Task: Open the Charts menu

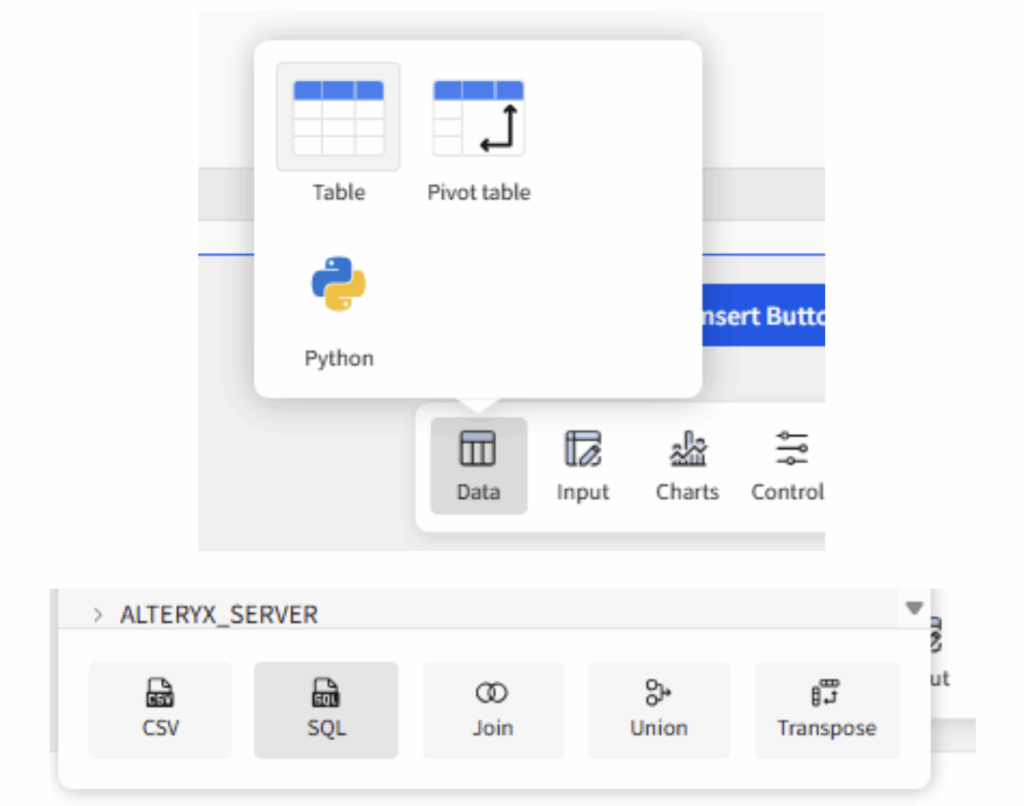Action: pos(687,466)
